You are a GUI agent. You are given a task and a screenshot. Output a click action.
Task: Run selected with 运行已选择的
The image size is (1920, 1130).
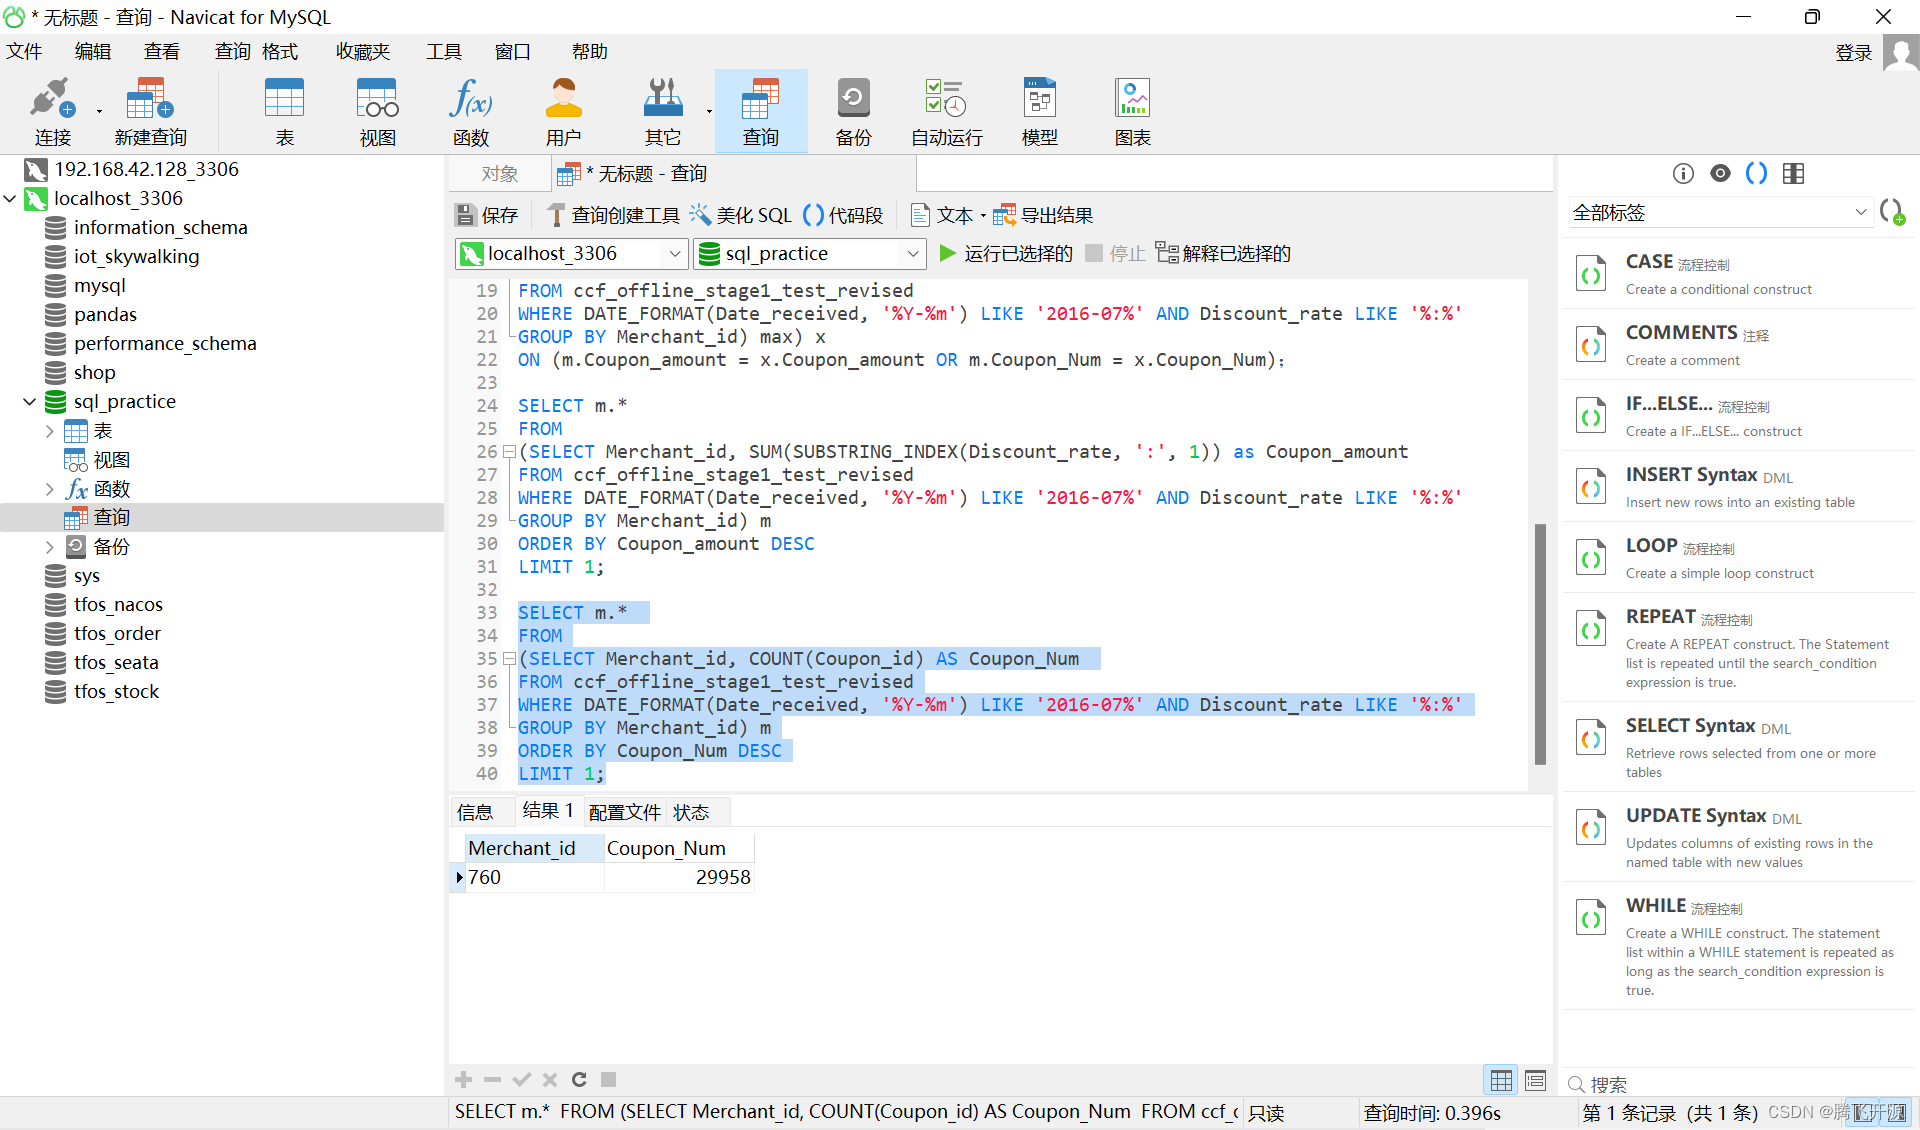click(1006, 253)
